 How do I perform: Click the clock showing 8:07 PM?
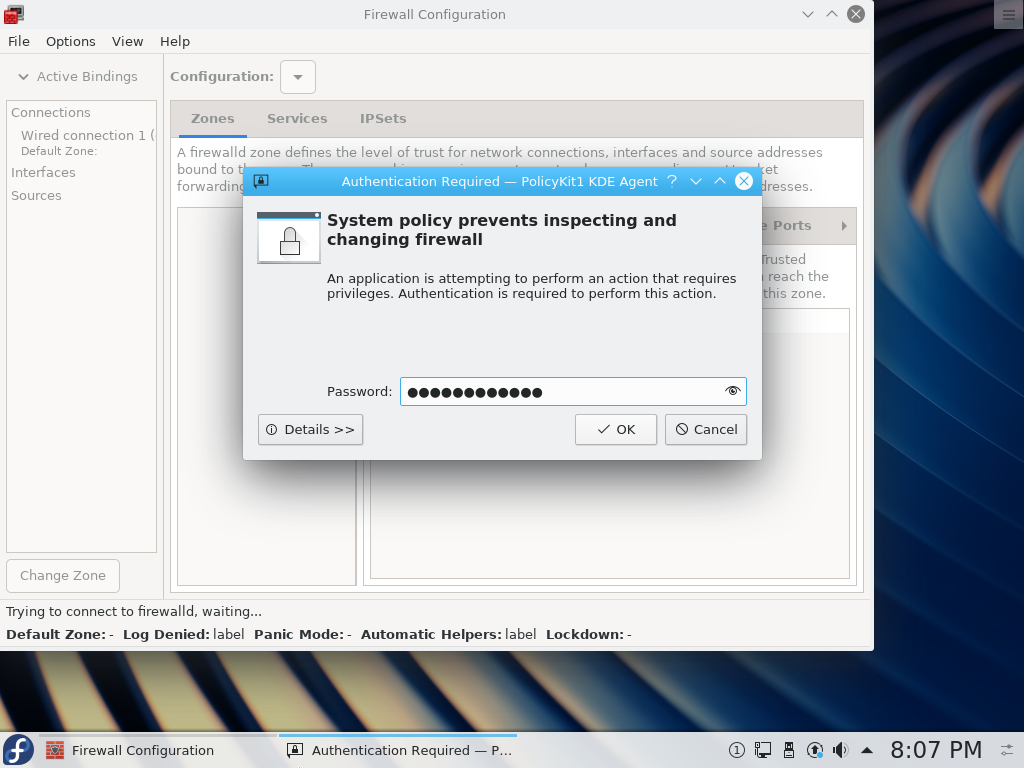point(936,750)
